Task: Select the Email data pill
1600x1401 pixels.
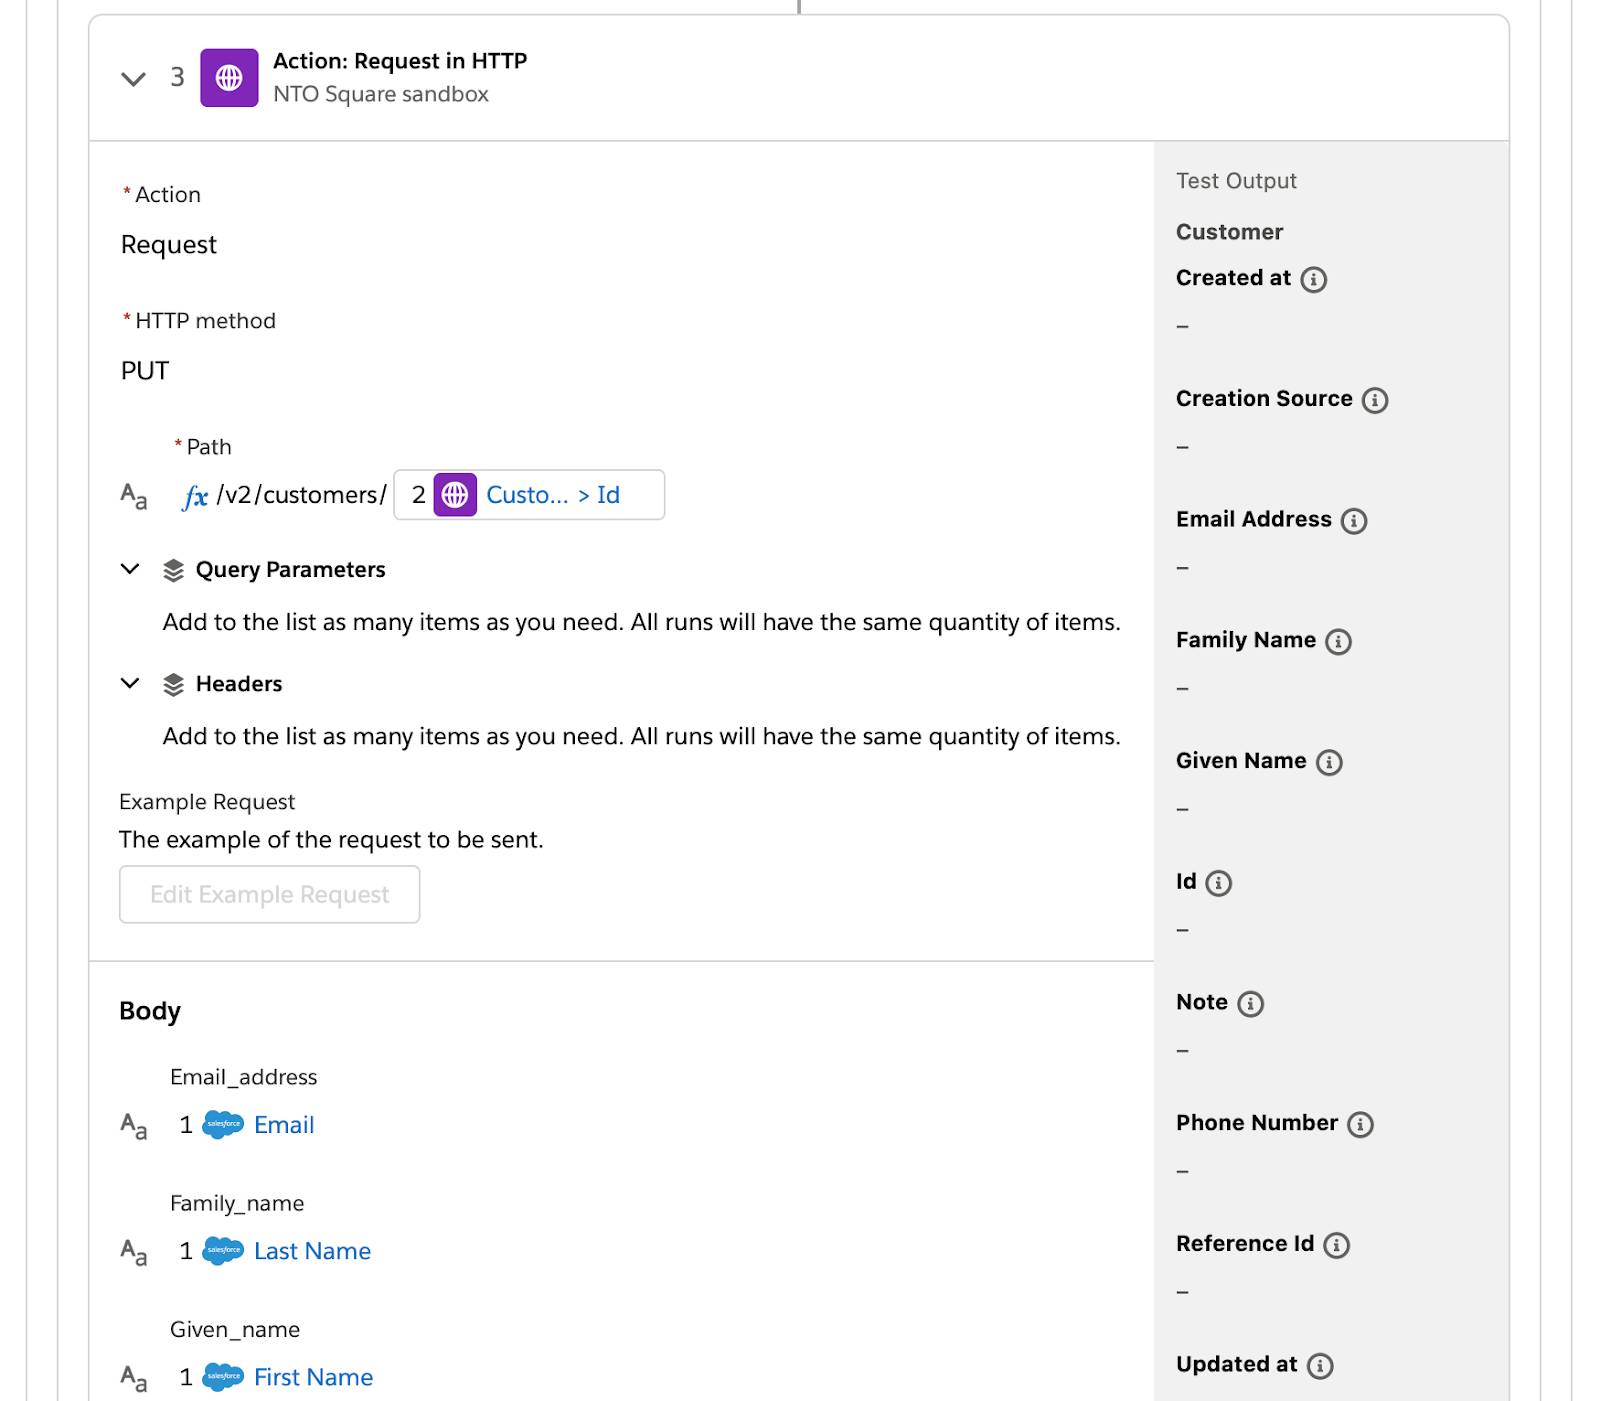Action: pos(284,1125)
